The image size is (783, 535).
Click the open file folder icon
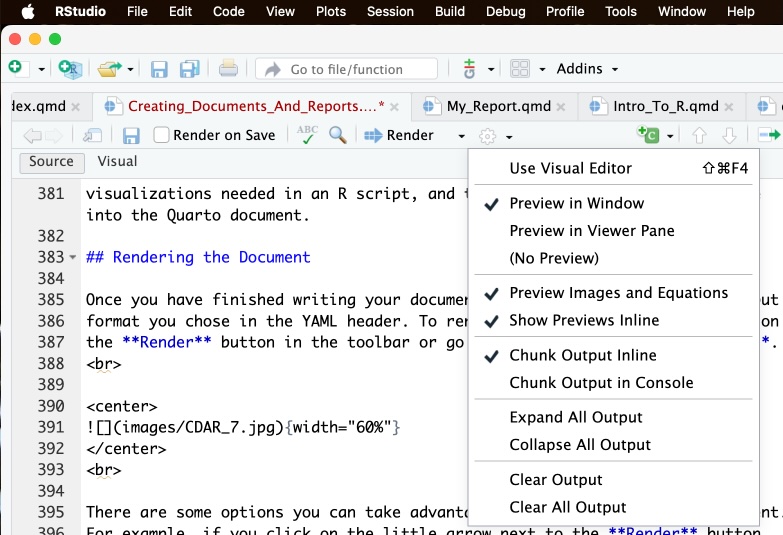click(109, 69)
